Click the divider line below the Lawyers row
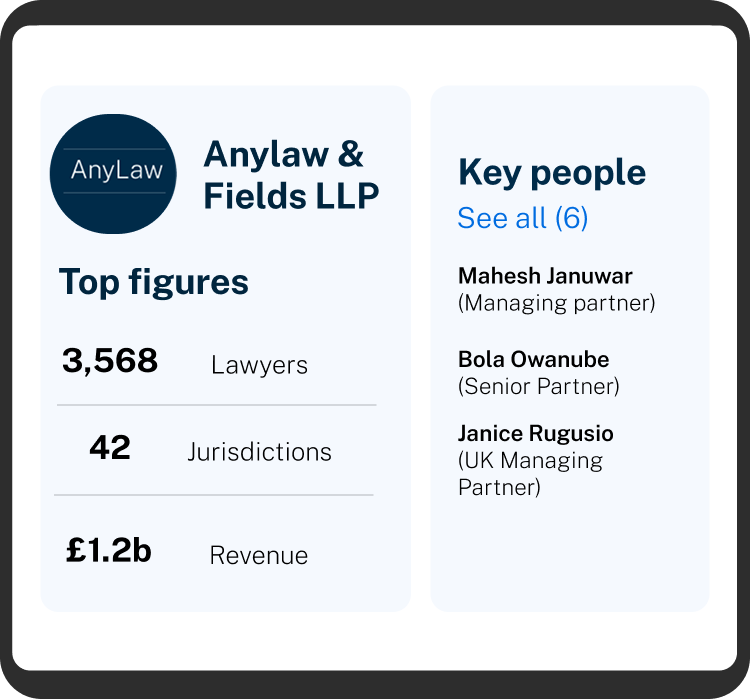Viewport: 750px width, 699px height. click(x=216, y=405)
